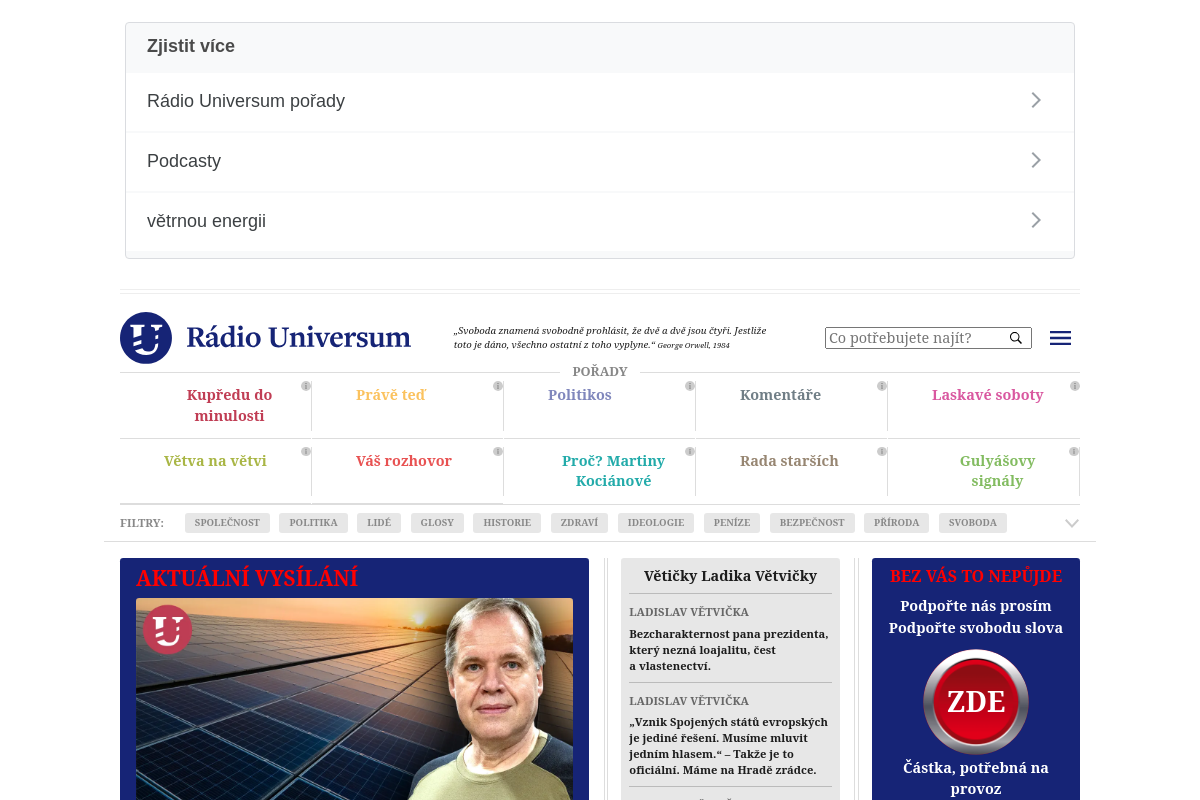This screenshot has height=800, width=1200.
Task: Click info icon next to Proč? Martiny Kociánové
Action: 690,451
